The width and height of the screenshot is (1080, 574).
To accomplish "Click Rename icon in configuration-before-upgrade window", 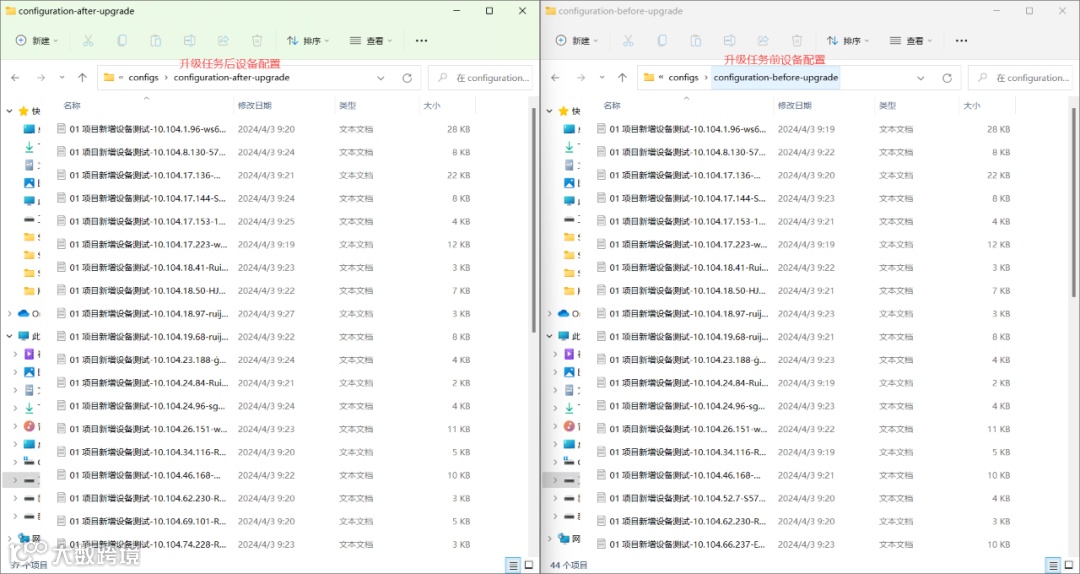I will coord(729,41).
